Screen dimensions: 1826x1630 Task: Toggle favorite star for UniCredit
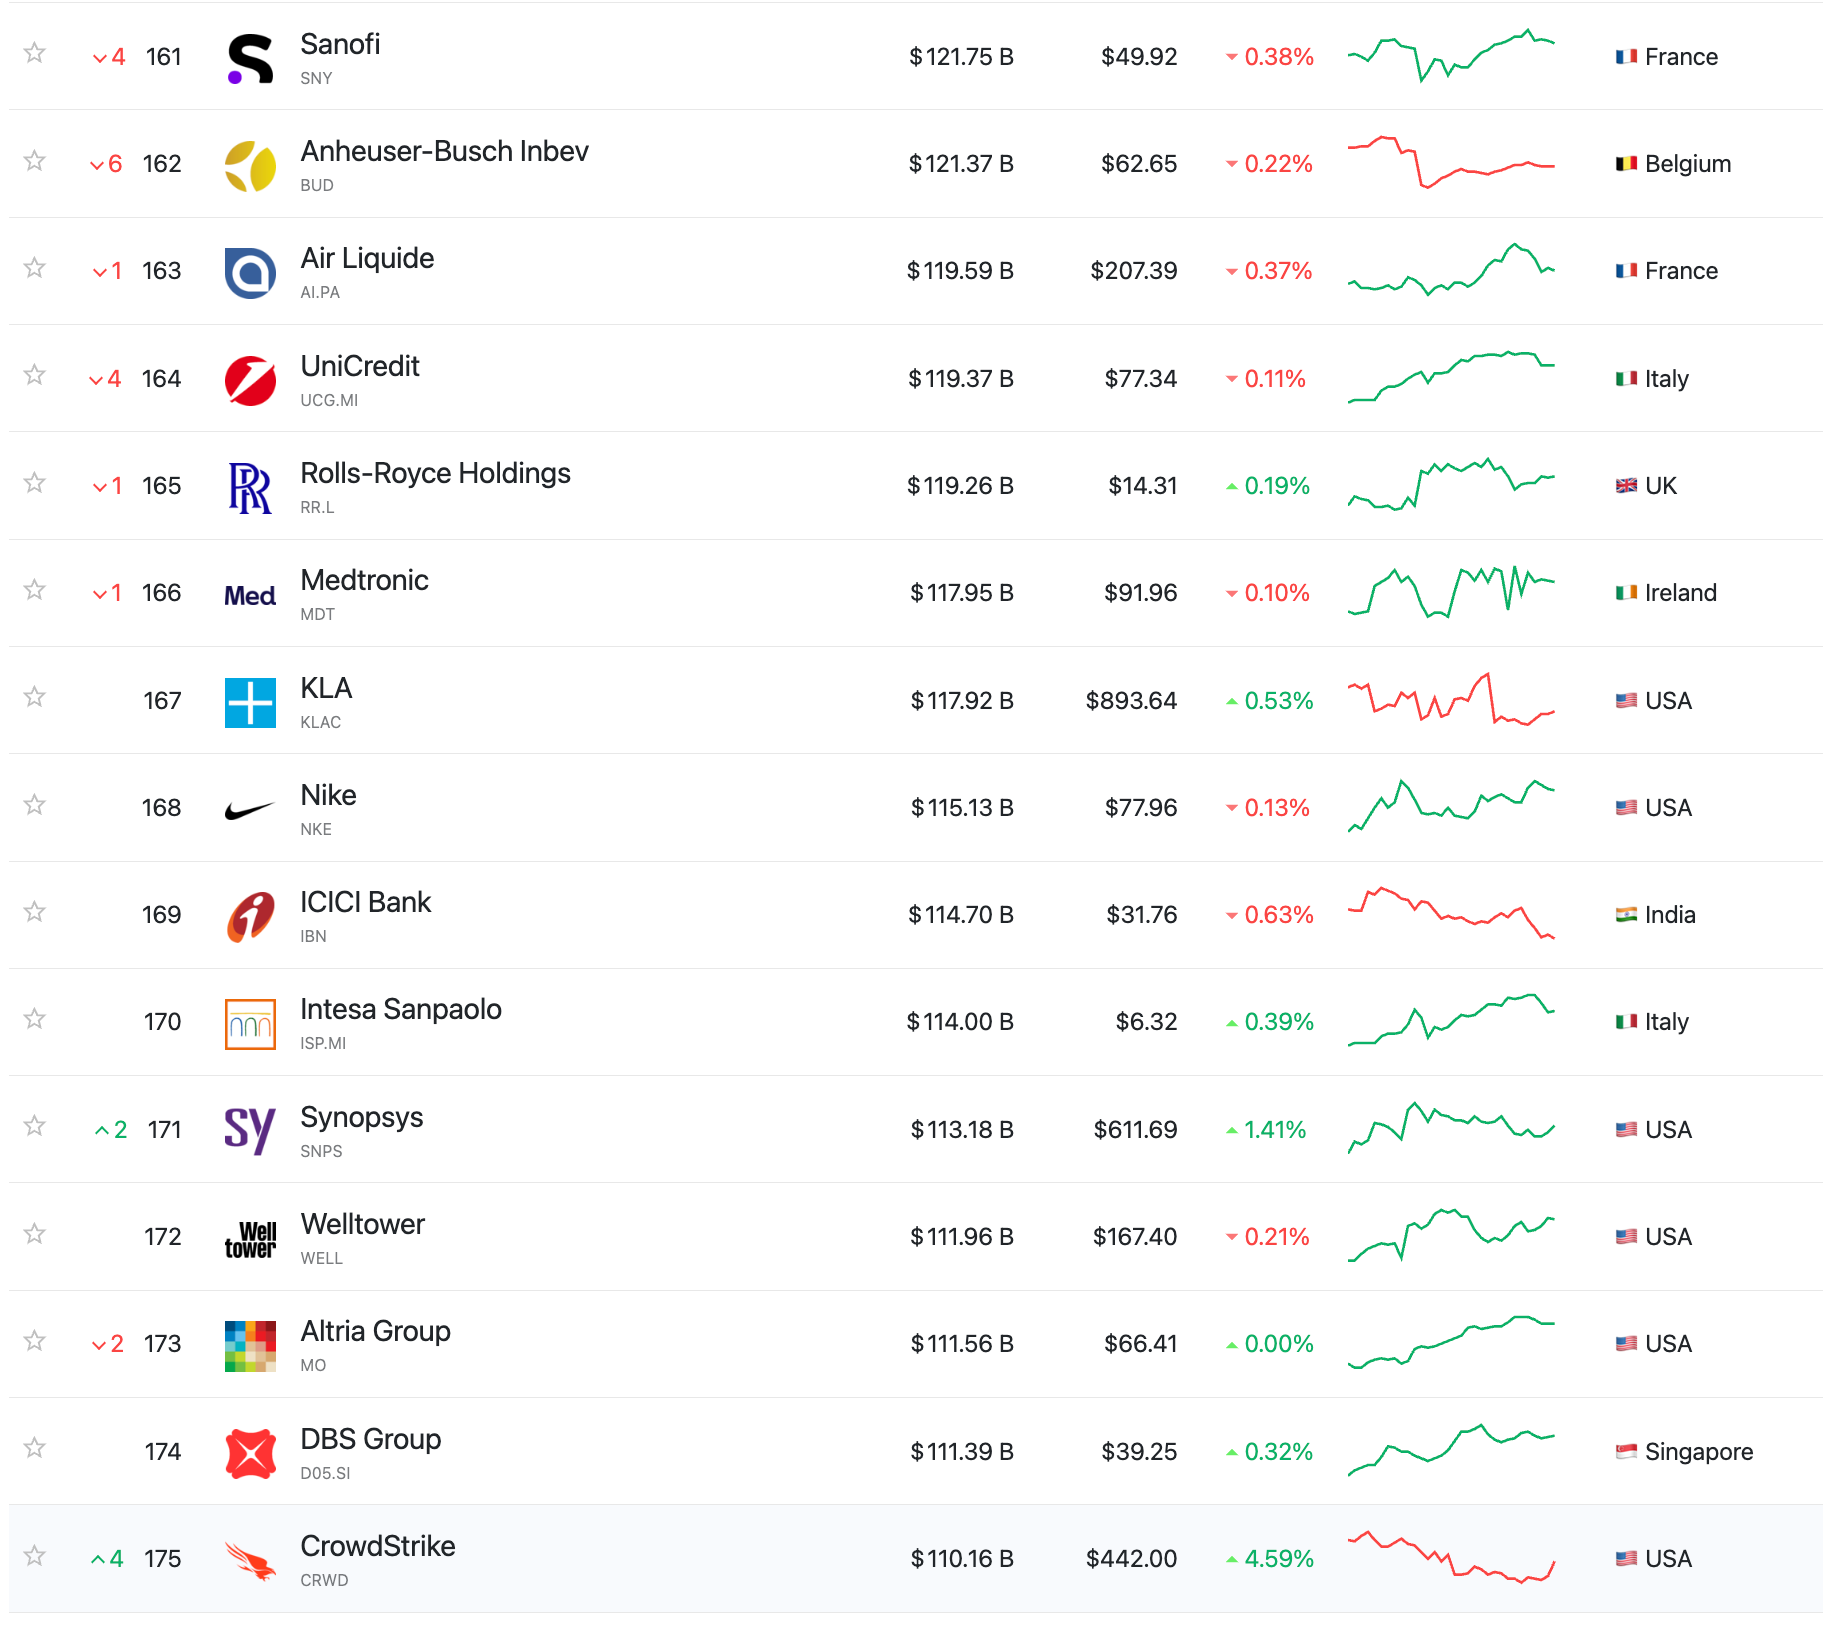[35, 375]
